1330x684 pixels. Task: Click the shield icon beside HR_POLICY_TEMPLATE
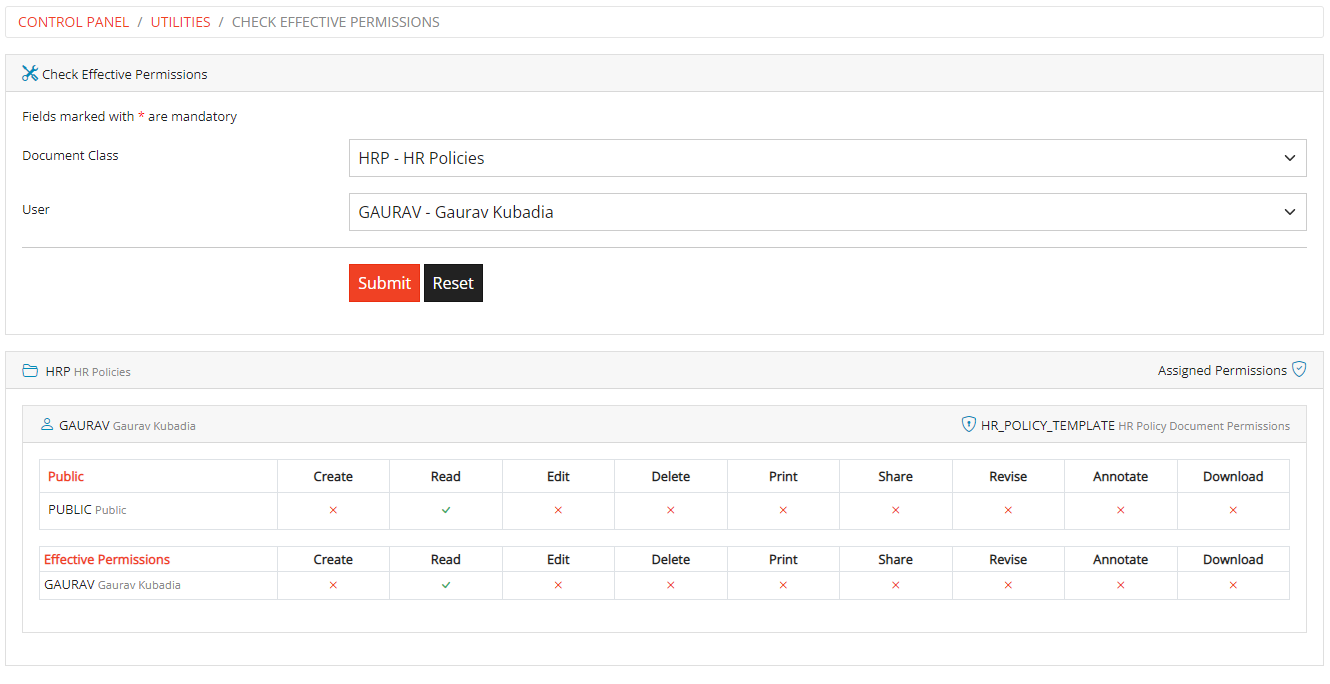(x=969, y=424)
